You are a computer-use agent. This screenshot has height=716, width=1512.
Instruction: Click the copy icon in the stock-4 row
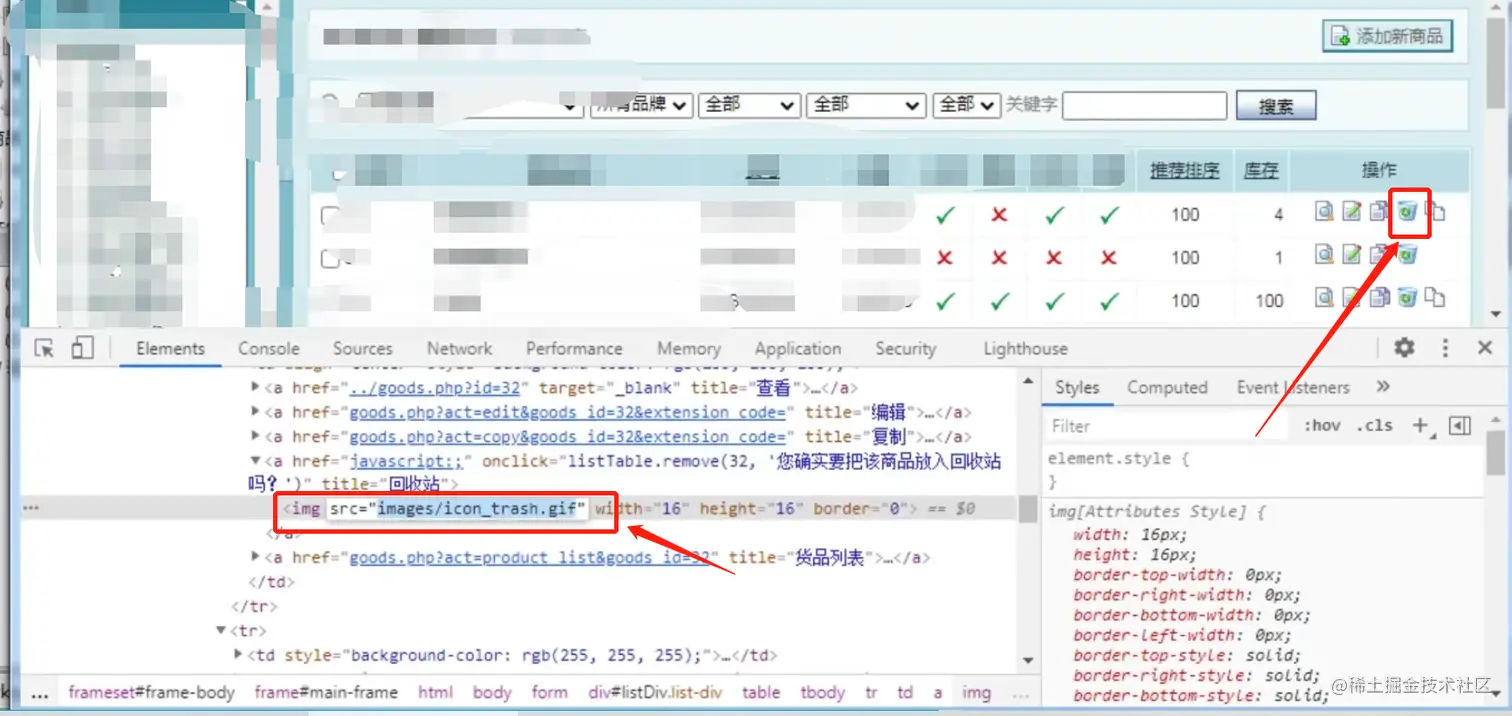1379,211
